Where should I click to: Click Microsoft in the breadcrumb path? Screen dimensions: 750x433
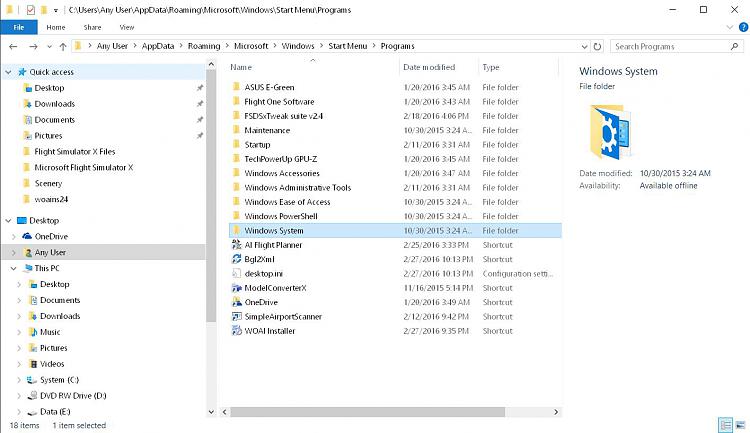click(x=251, y=46)
